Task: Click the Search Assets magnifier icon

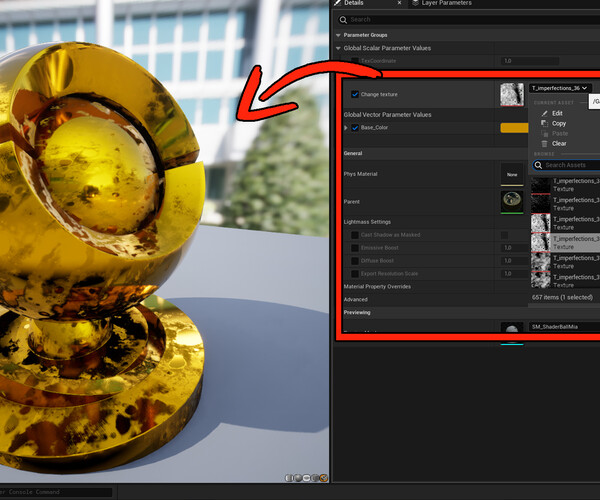Action: 538,165
